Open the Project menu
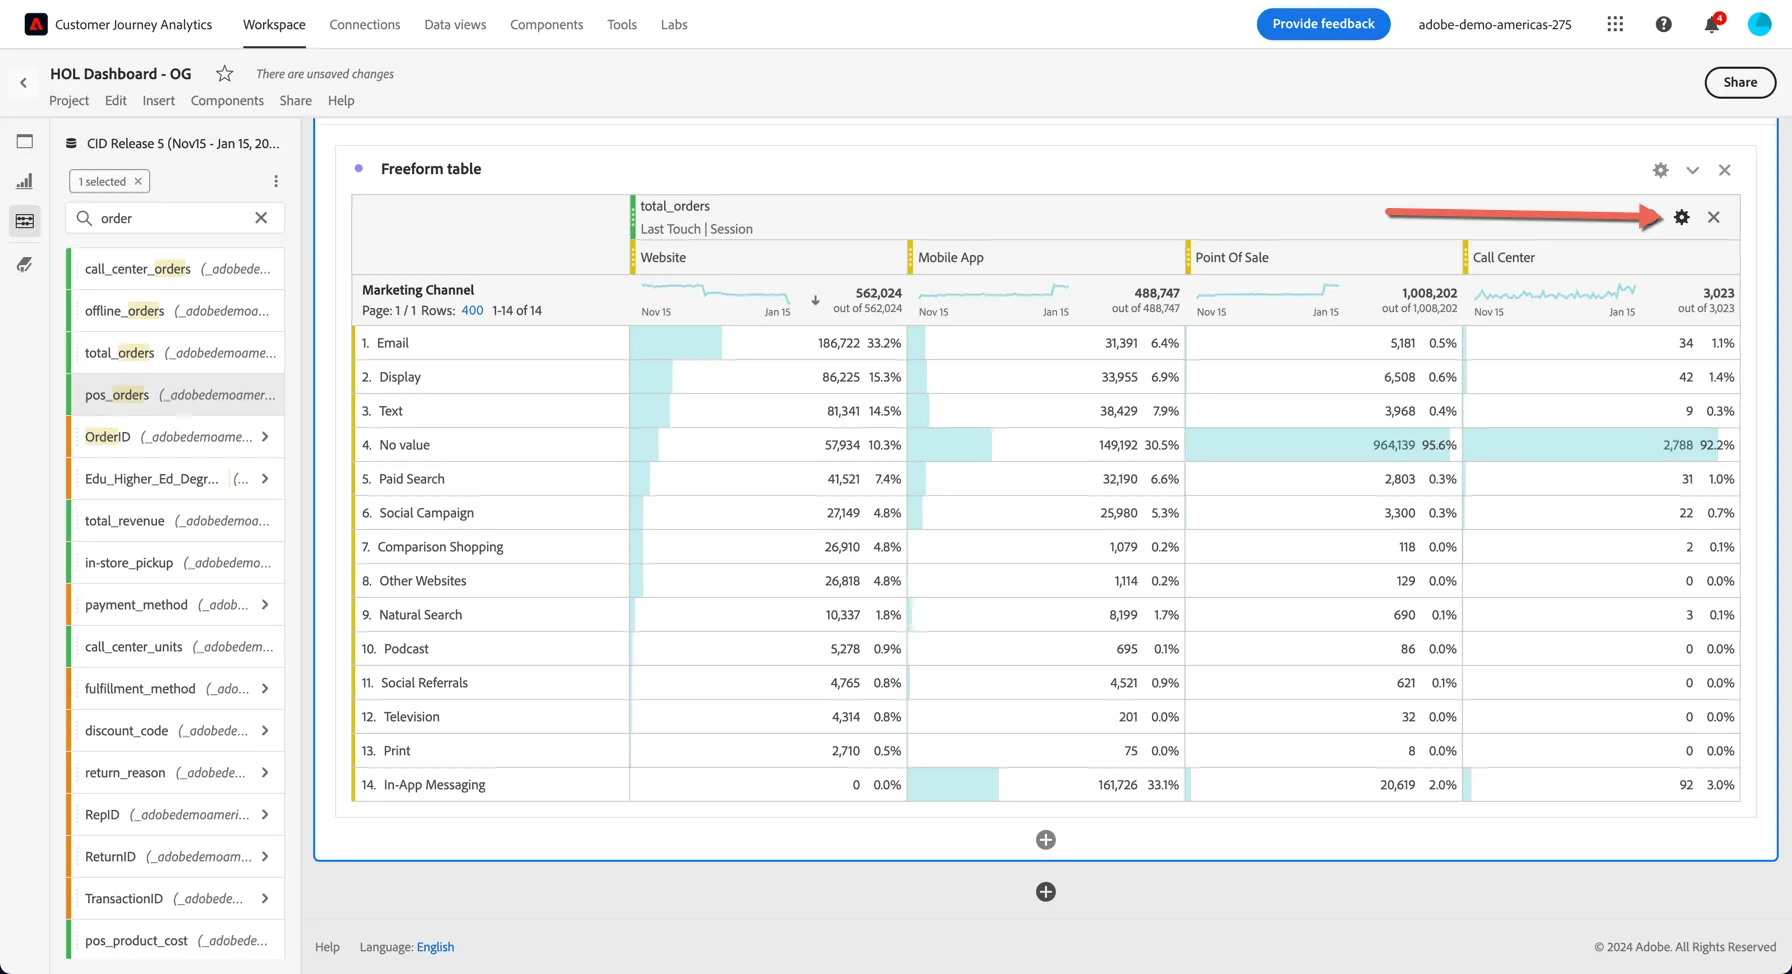The image size is (1792, 974). click(x=69, y=100)
